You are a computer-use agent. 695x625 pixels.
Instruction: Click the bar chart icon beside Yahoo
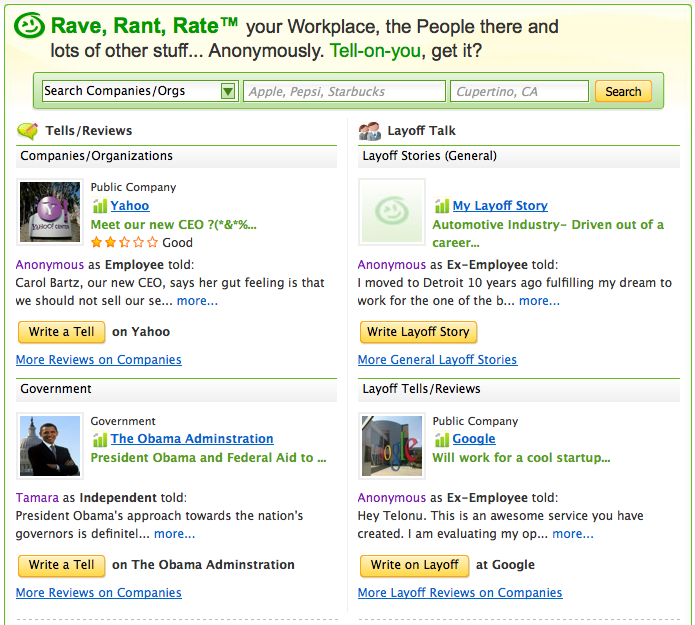tap(99, 206)
